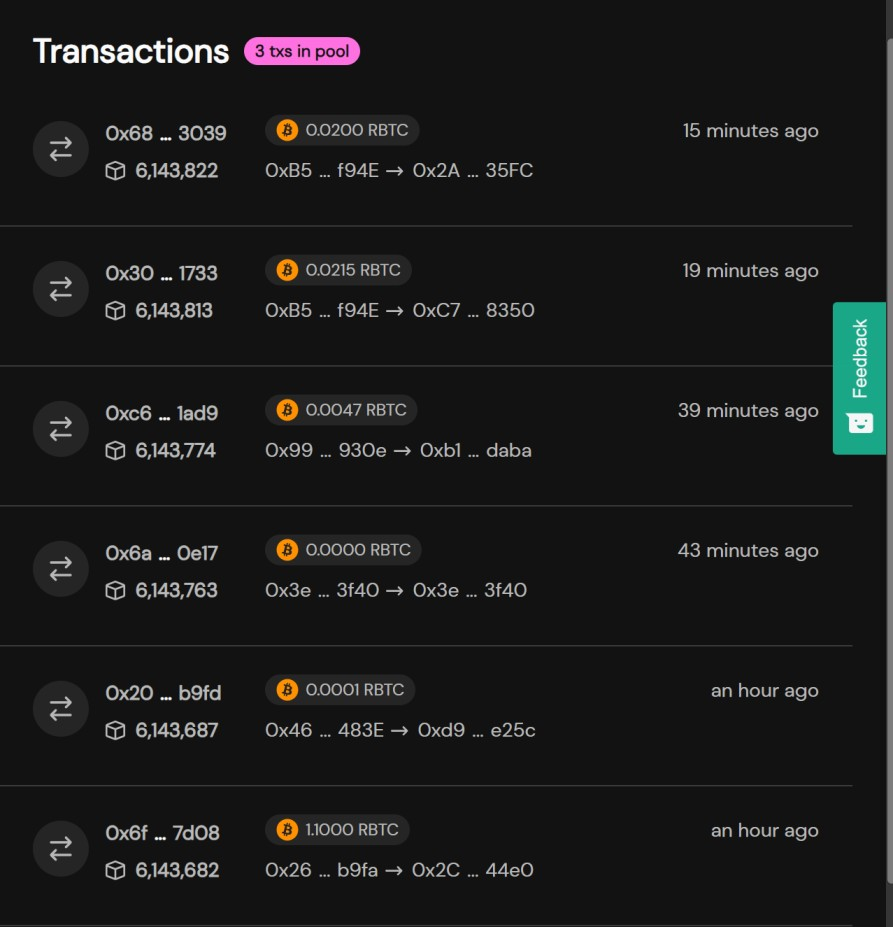The width and height of the screenshot is (893, 927).
Task: Click the Bitcoin icon on the 0.0047 RBTC badge
Action: (x=290, y=409)
